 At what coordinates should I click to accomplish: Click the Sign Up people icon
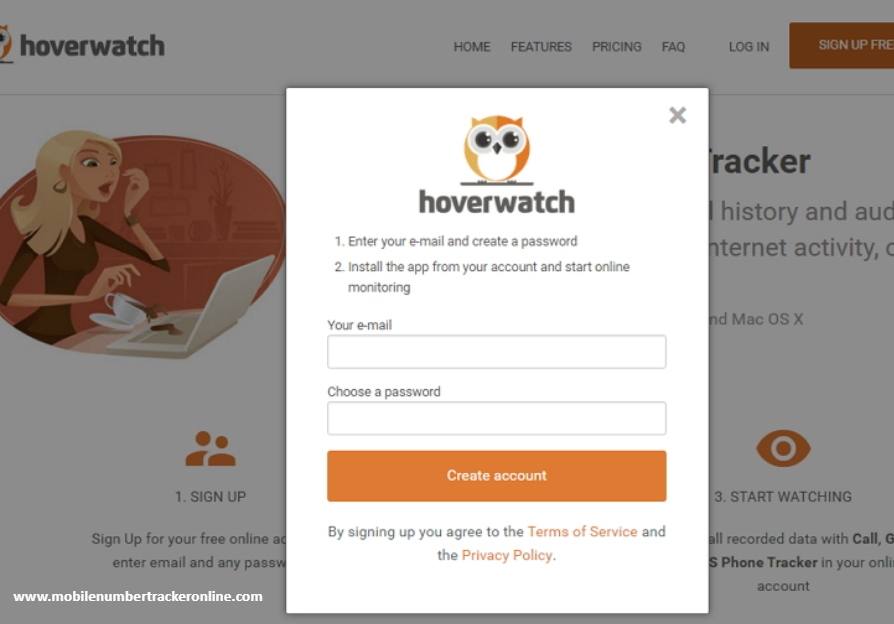point(210,449)
